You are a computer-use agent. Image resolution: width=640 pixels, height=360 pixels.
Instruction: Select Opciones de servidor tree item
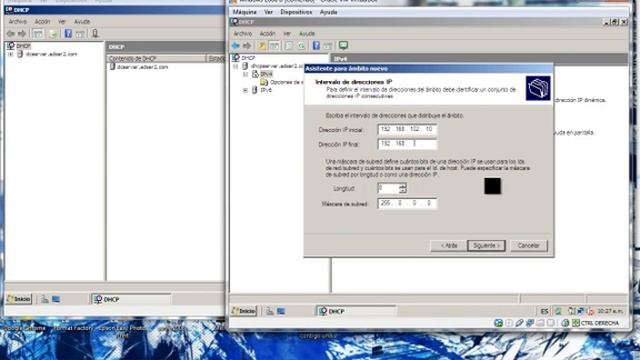point(287,82)
